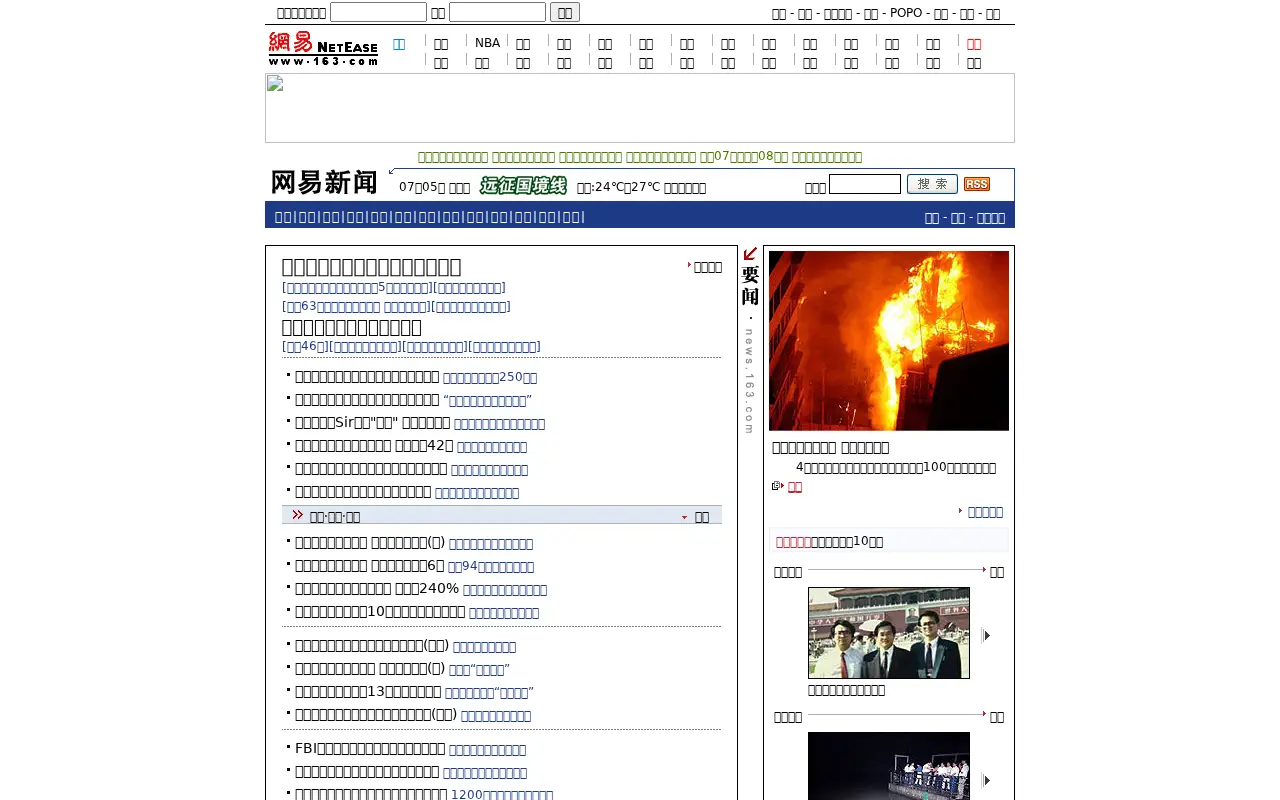Open the night boat photo thumbnail

889,768
